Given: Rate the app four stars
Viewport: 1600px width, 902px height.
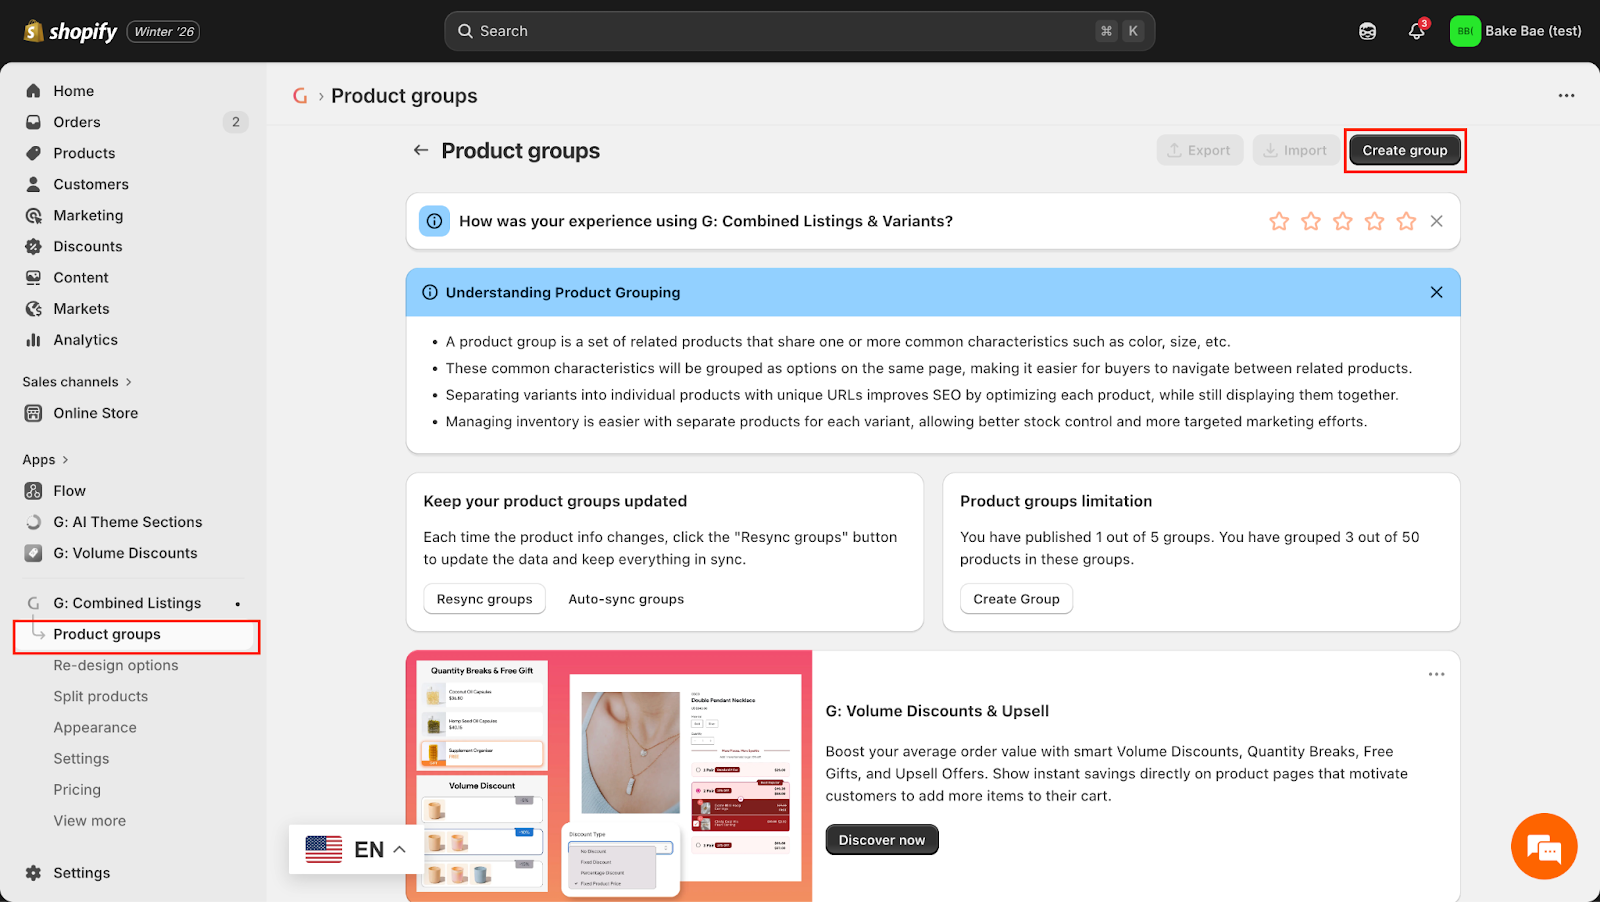Looking at the screenshot, I should (x=1375, y=221).
